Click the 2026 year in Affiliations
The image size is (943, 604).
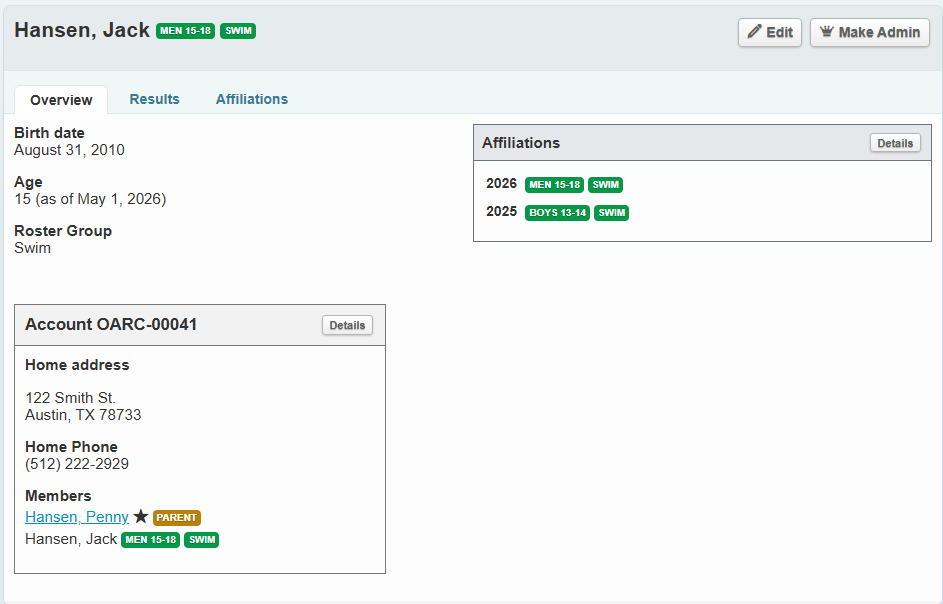tap(501, 184)
